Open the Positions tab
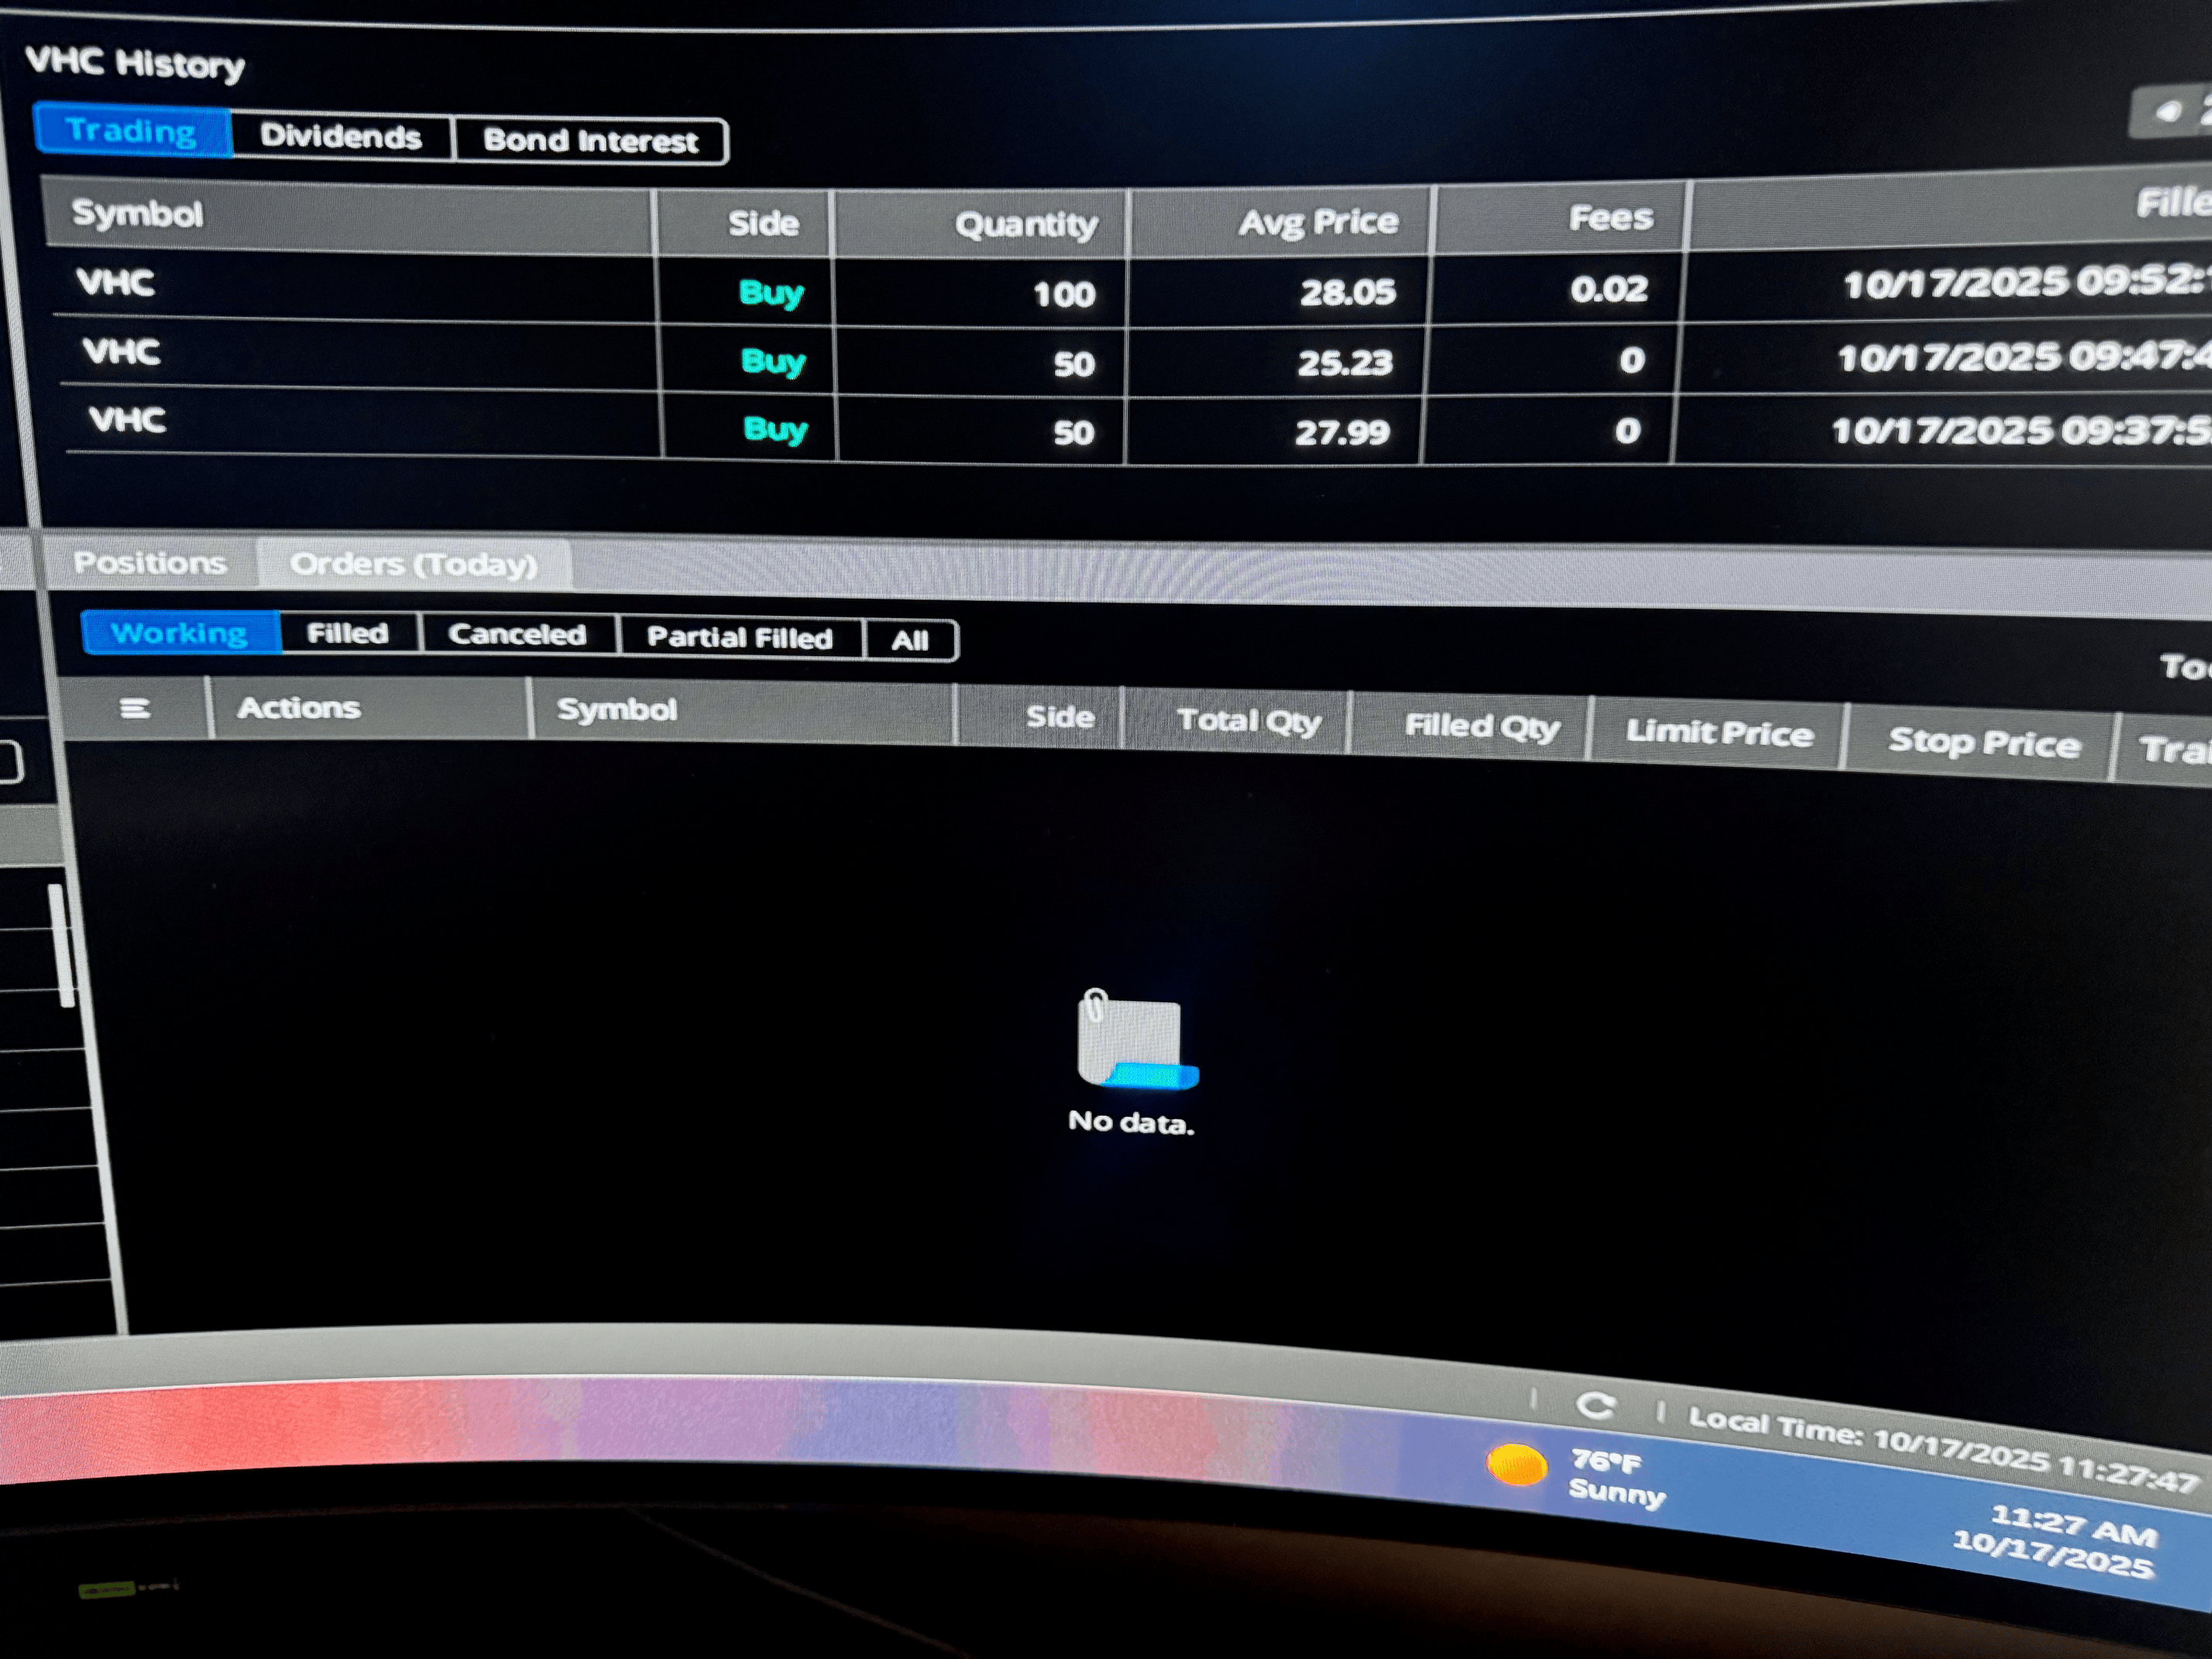Viewport: 2212px width, 1659px height. pyautogui.click(x=150, y=563)
